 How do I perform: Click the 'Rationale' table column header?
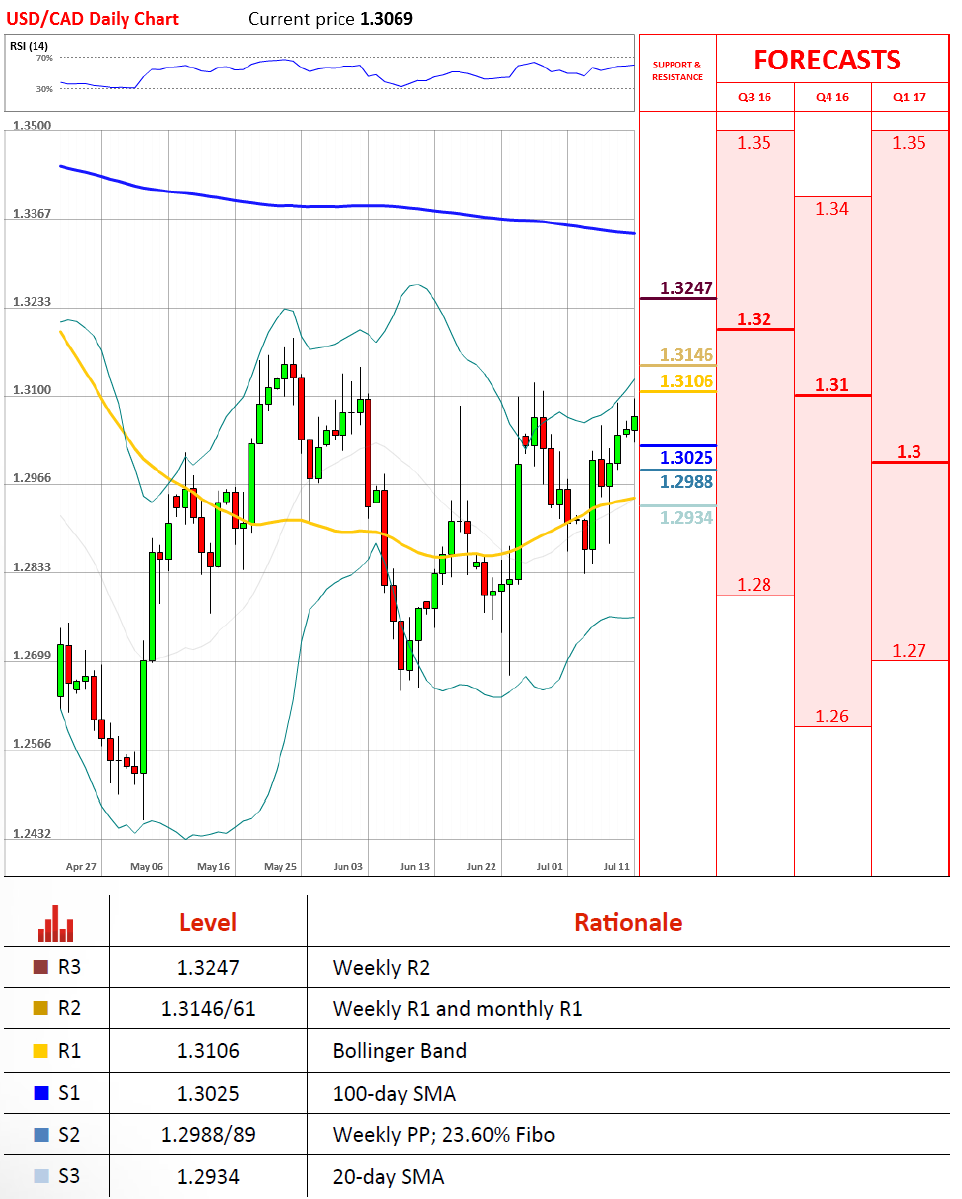point(629,922)
